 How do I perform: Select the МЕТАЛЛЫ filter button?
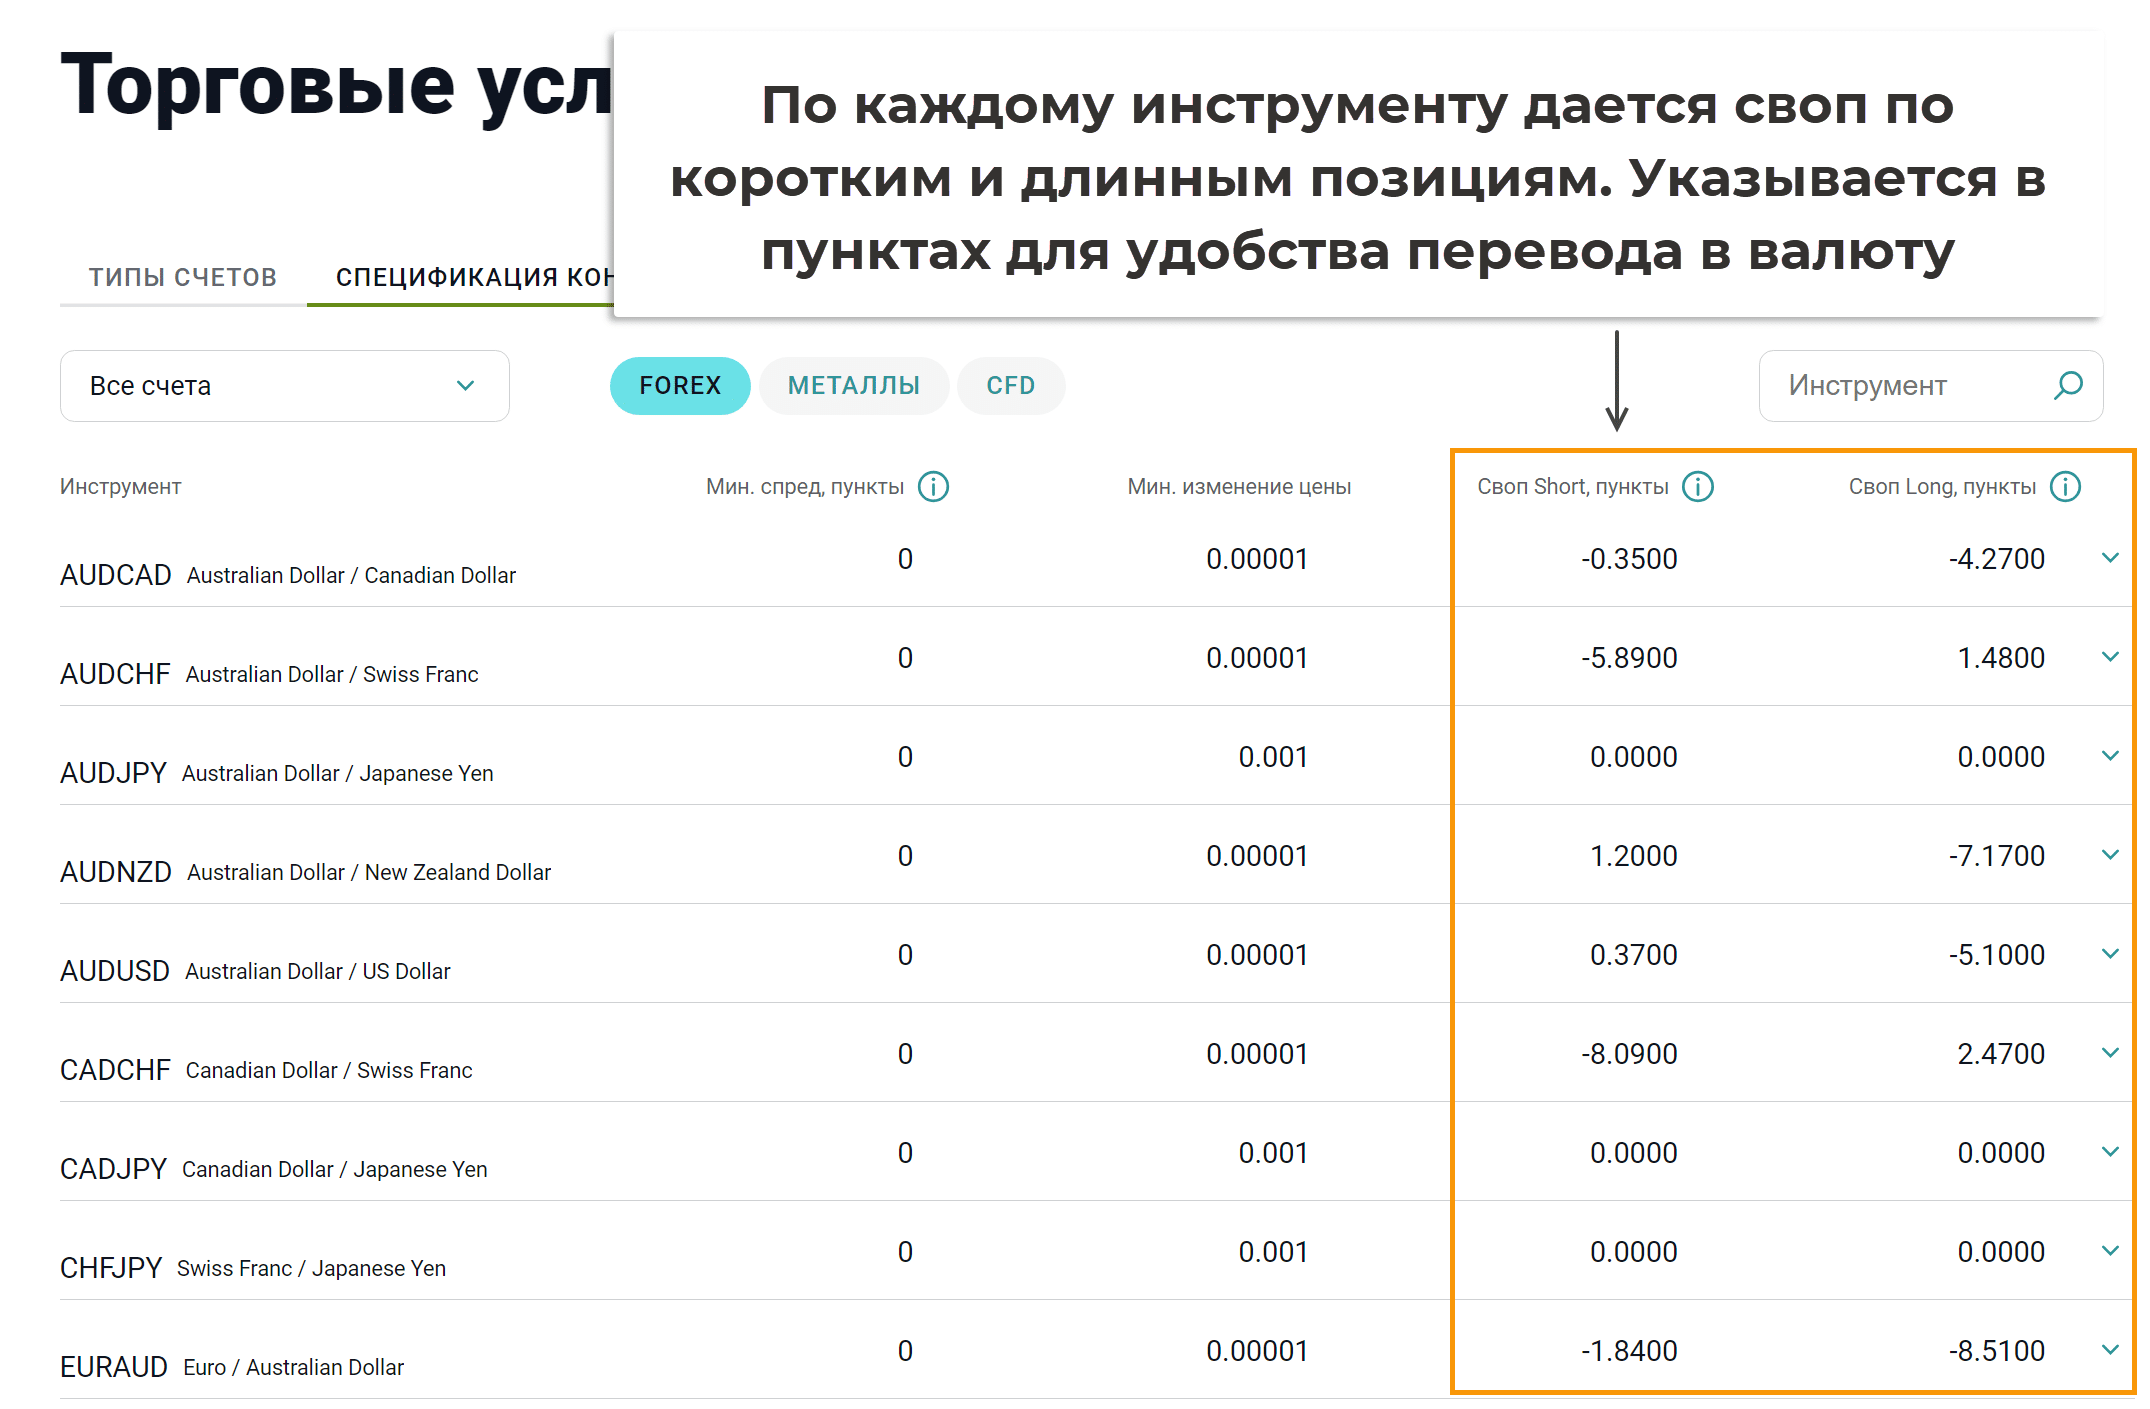(x=853, y=386)
